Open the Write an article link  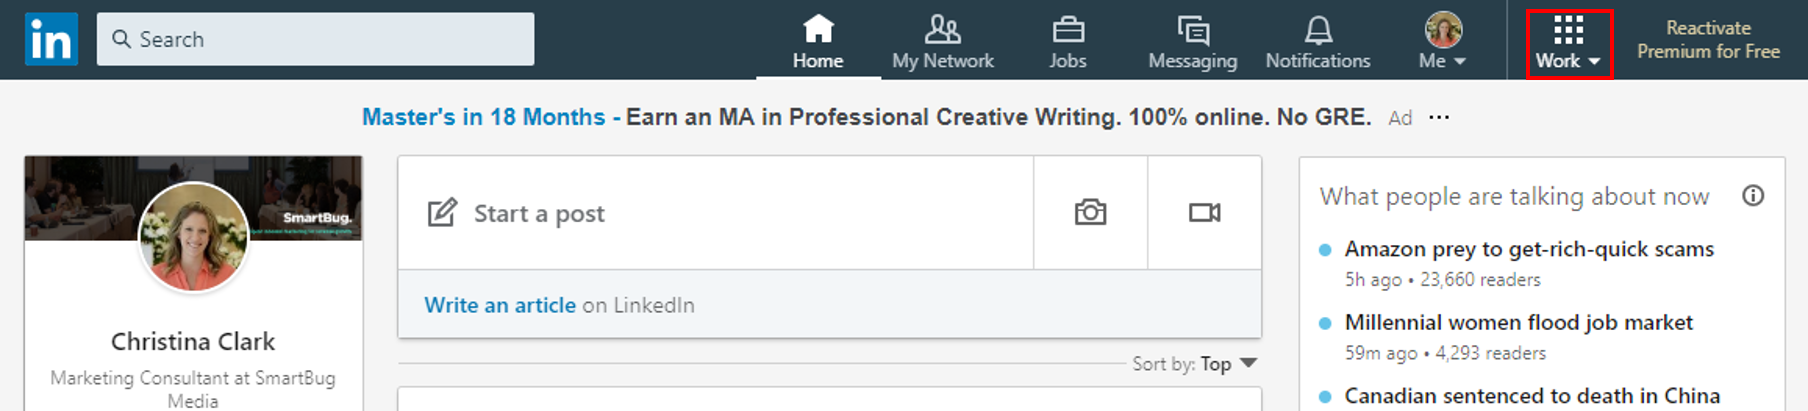point(500,305)
